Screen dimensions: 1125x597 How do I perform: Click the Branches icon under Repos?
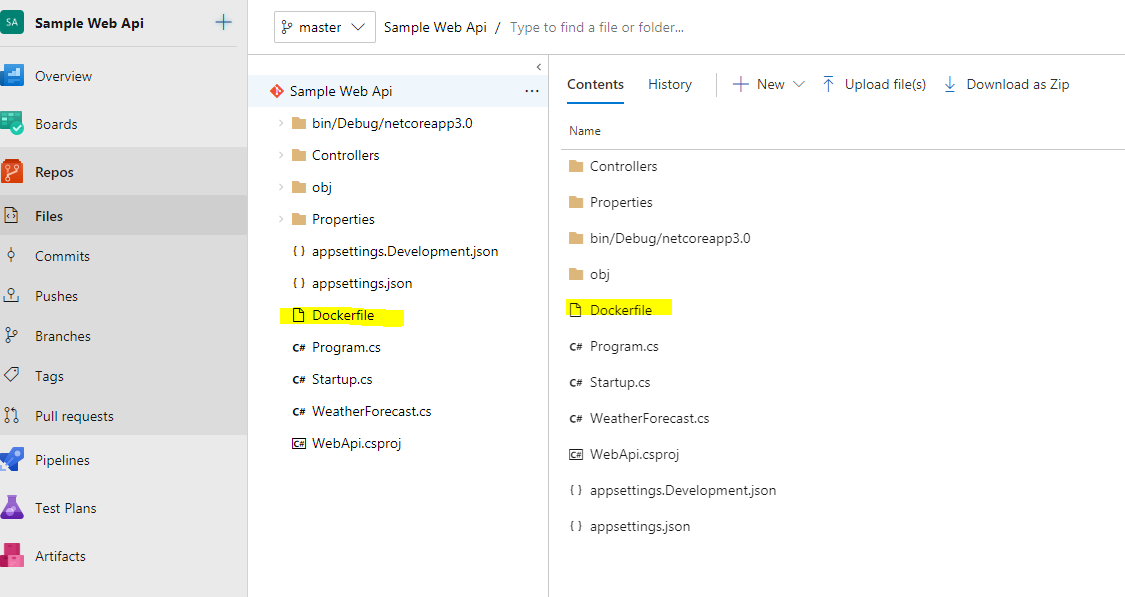click(x=11, y=335)
